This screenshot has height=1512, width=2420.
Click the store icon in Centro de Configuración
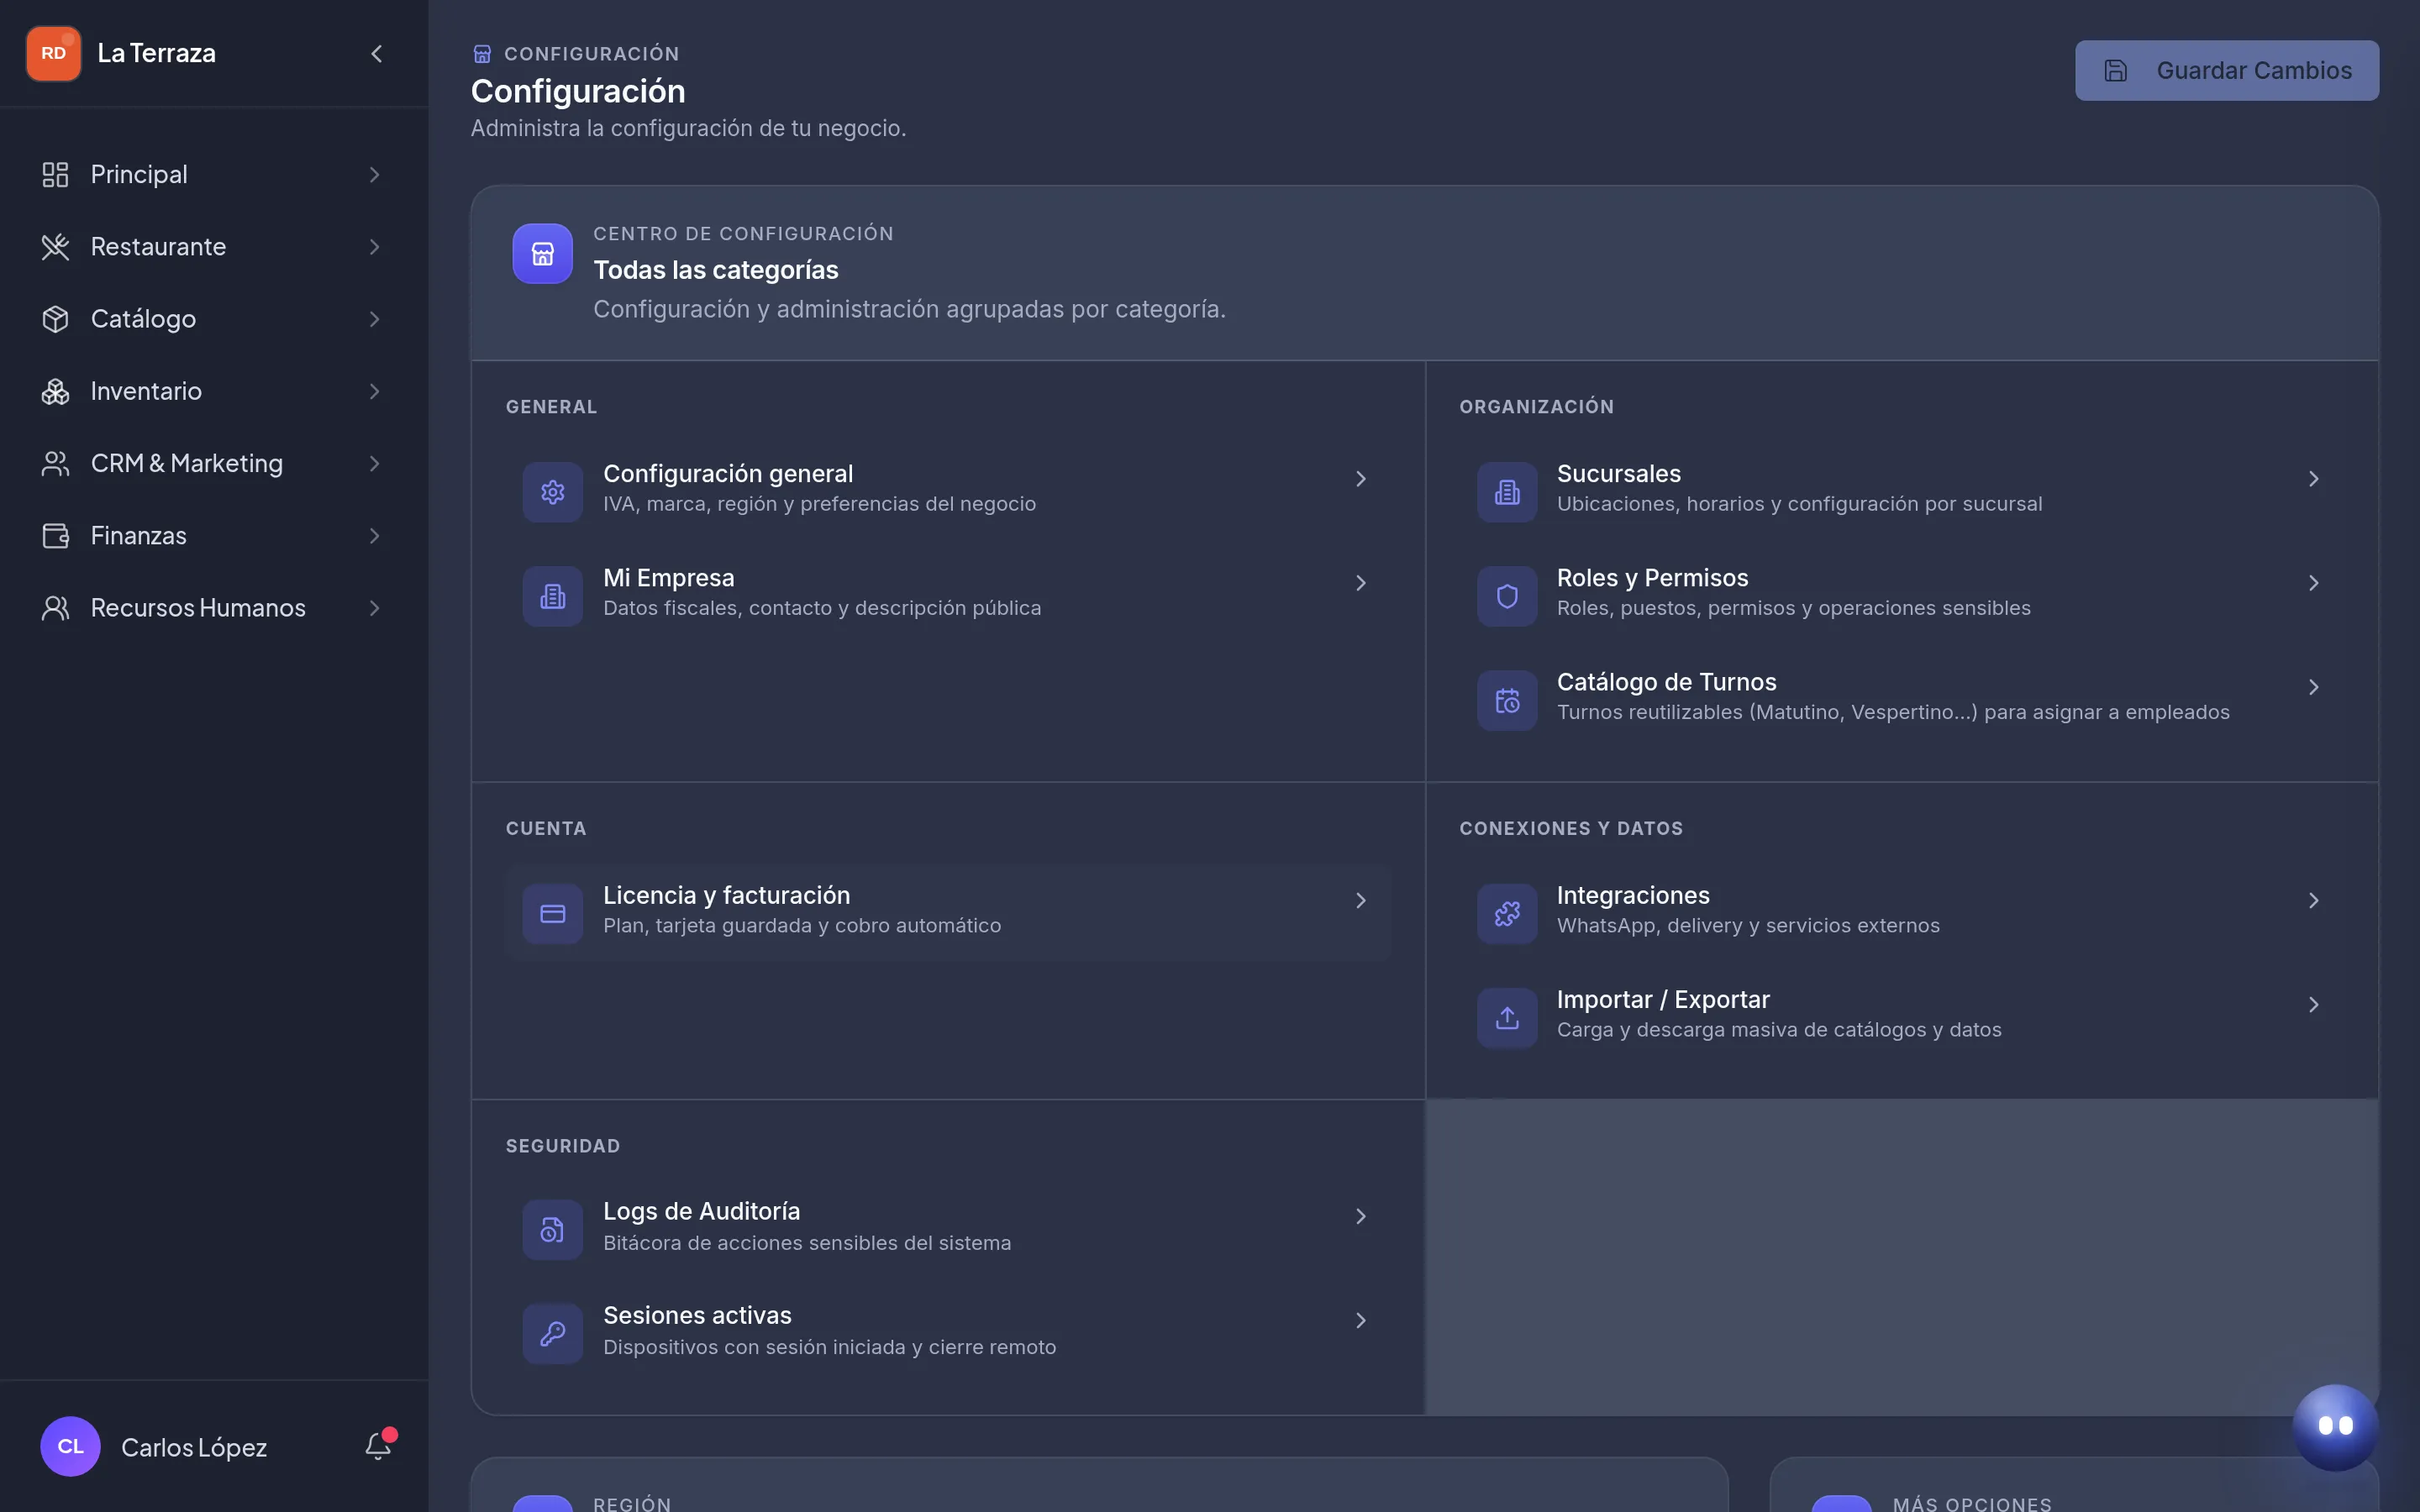(x=543, y=254)
